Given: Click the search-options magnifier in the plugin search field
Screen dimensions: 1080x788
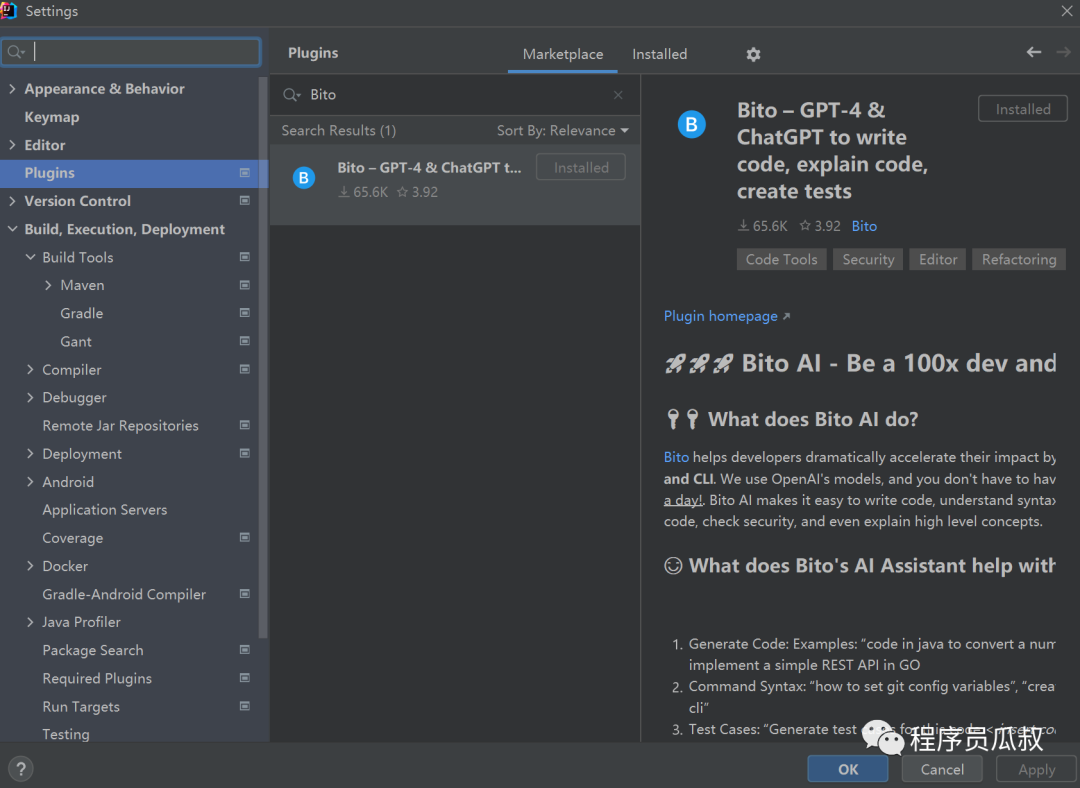Looking at the screenshot, I should coord(292,95).
